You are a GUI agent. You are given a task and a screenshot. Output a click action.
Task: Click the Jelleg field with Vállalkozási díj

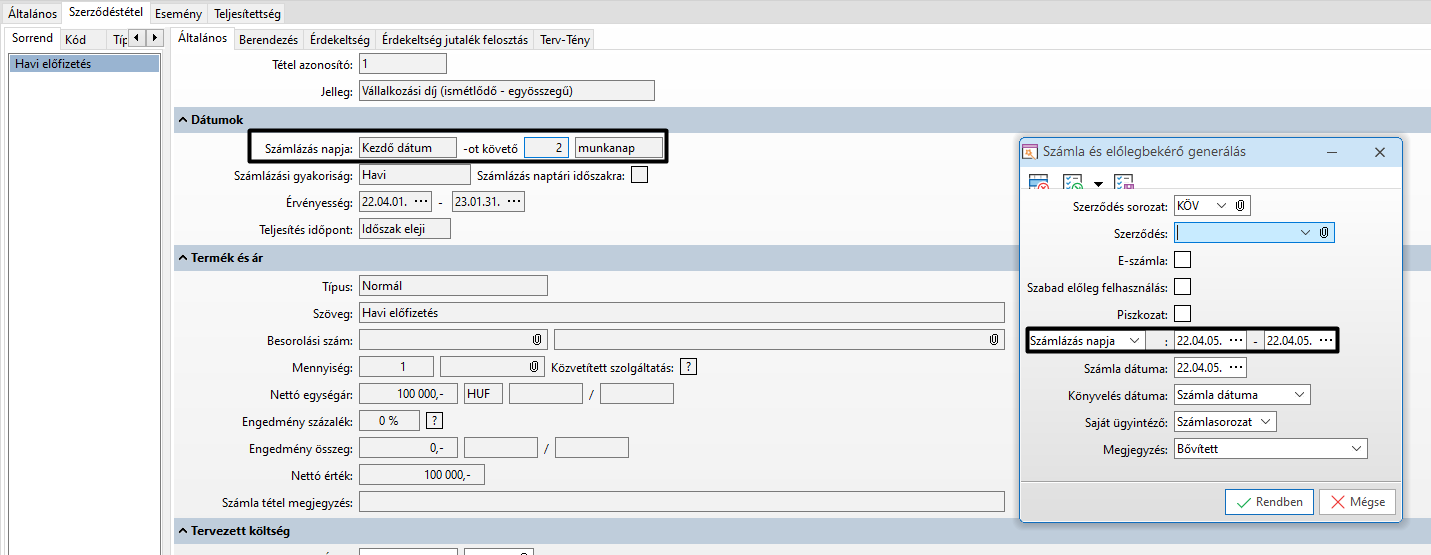(506, 91)
